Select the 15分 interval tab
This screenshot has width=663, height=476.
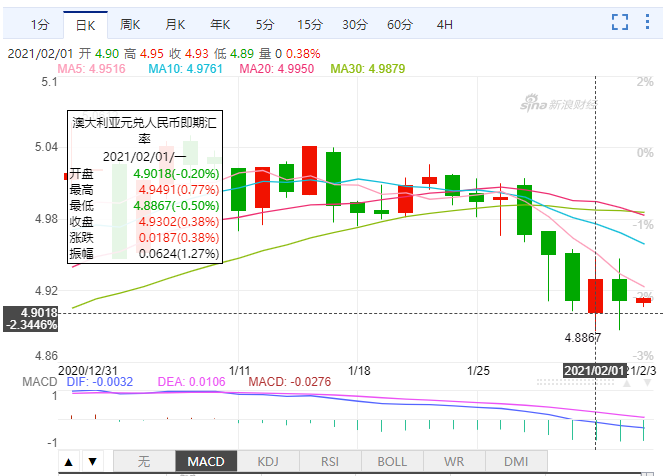[310, 25]
